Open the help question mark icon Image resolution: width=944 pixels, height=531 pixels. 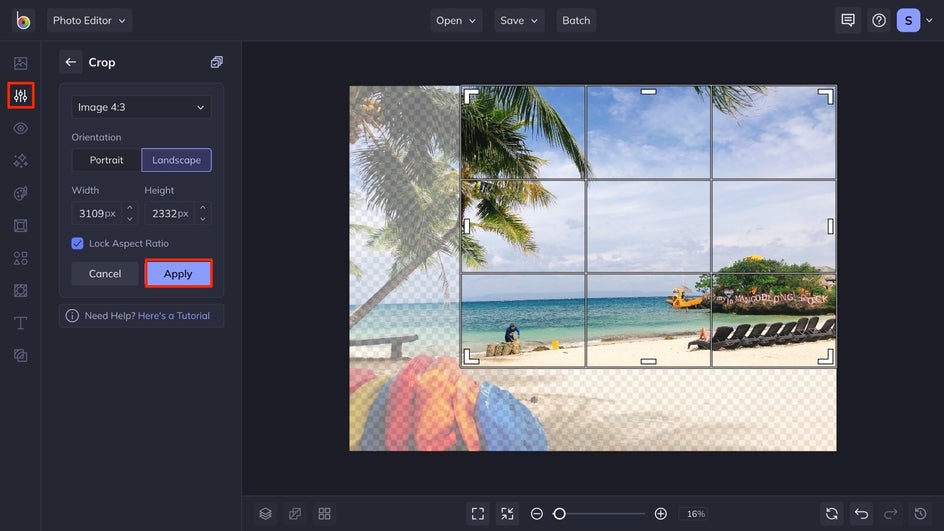tap(879, 20)
